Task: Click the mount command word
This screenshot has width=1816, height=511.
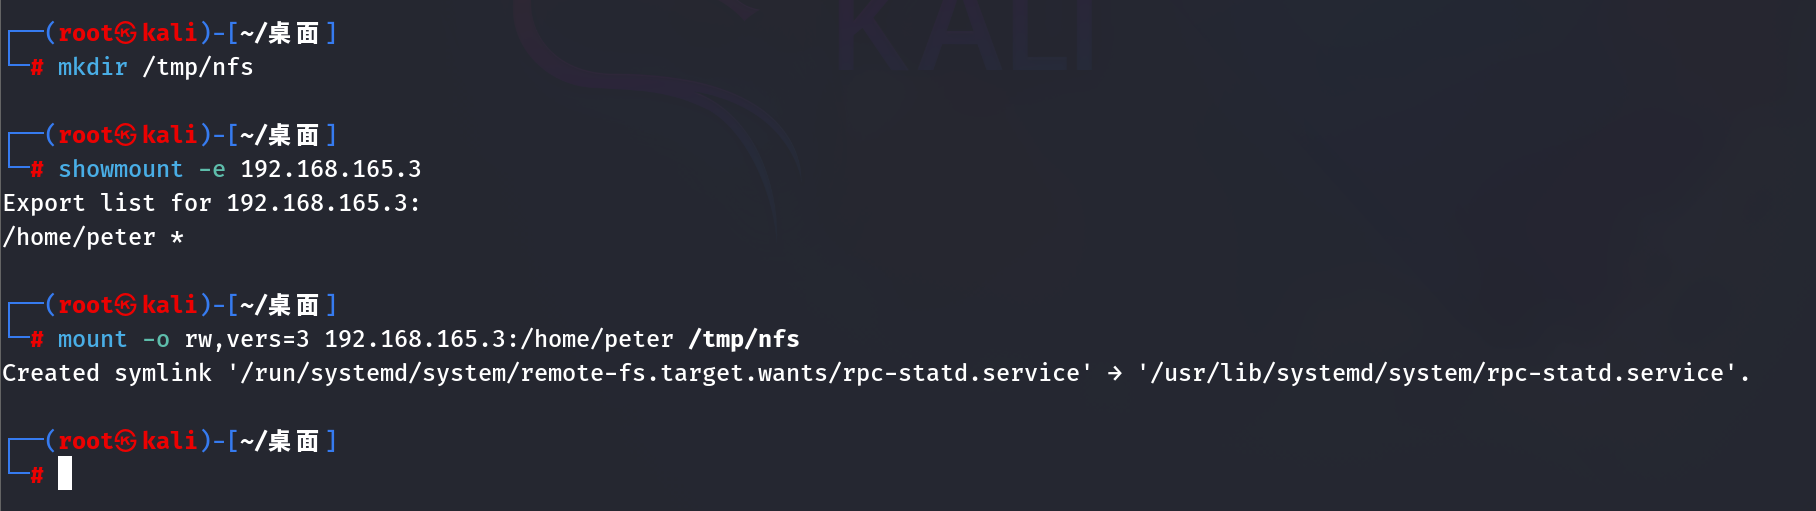Action: click(93, 339)
